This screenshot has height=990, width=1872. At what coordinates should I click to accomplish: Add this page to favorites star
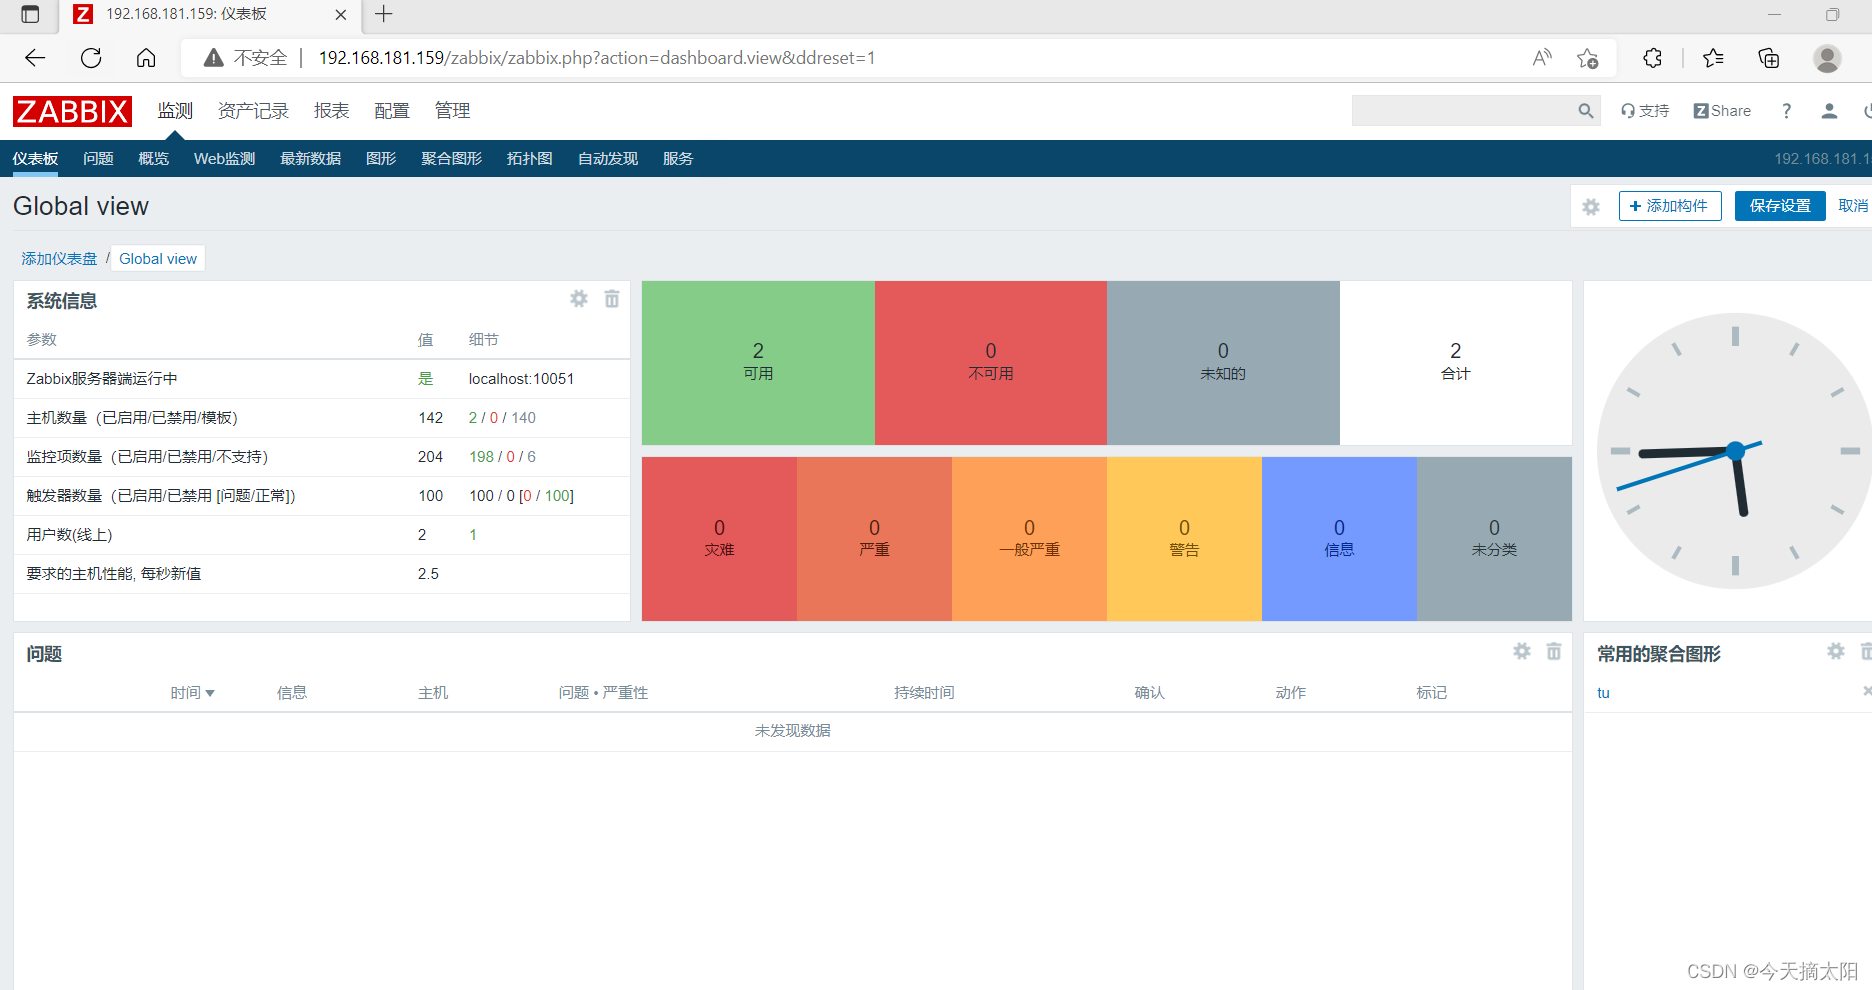pos(1587,58)
